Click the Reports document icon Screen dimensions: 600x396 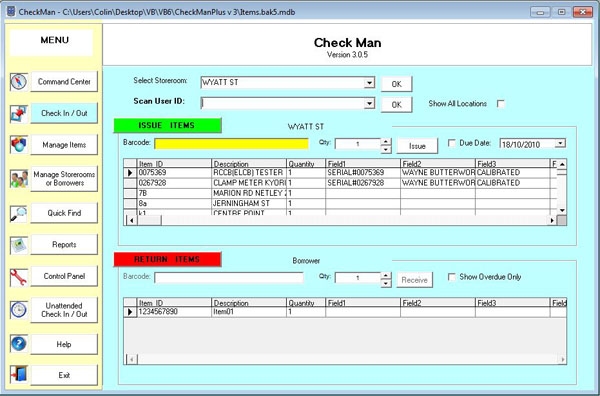click(19, 245)
